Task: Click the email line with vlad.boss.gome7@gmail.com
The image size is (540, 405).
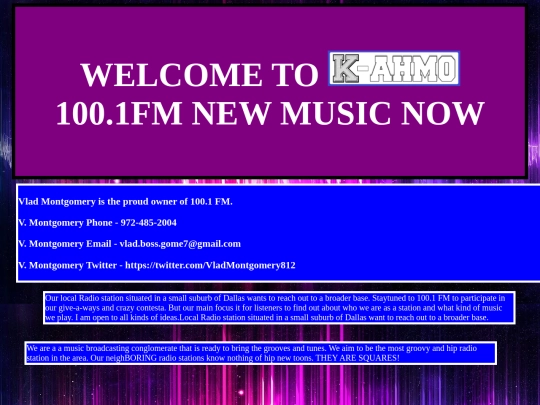Action: pyautogui.click(x=129, y=244)
